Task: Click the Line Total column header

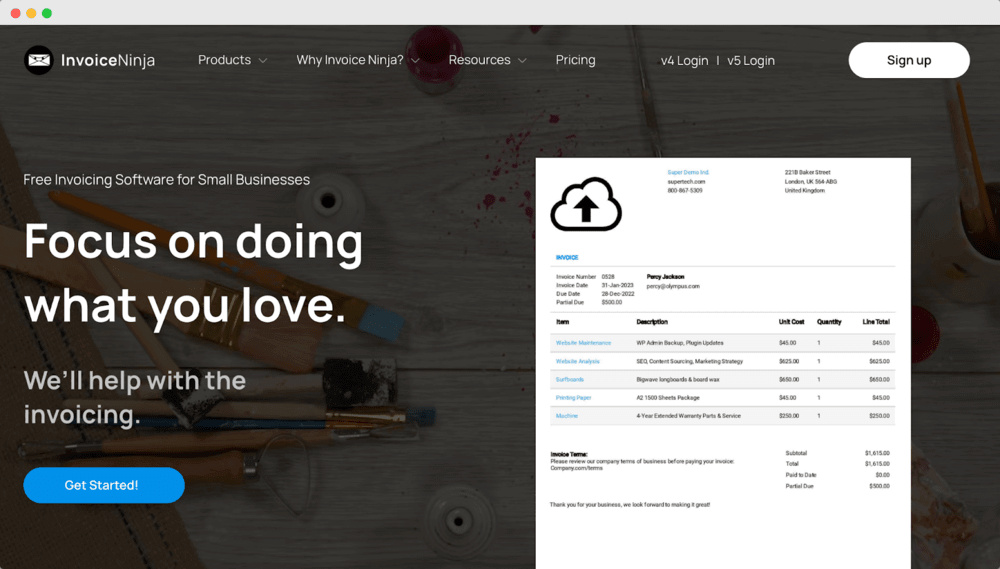Action: [x=876, y=322]
